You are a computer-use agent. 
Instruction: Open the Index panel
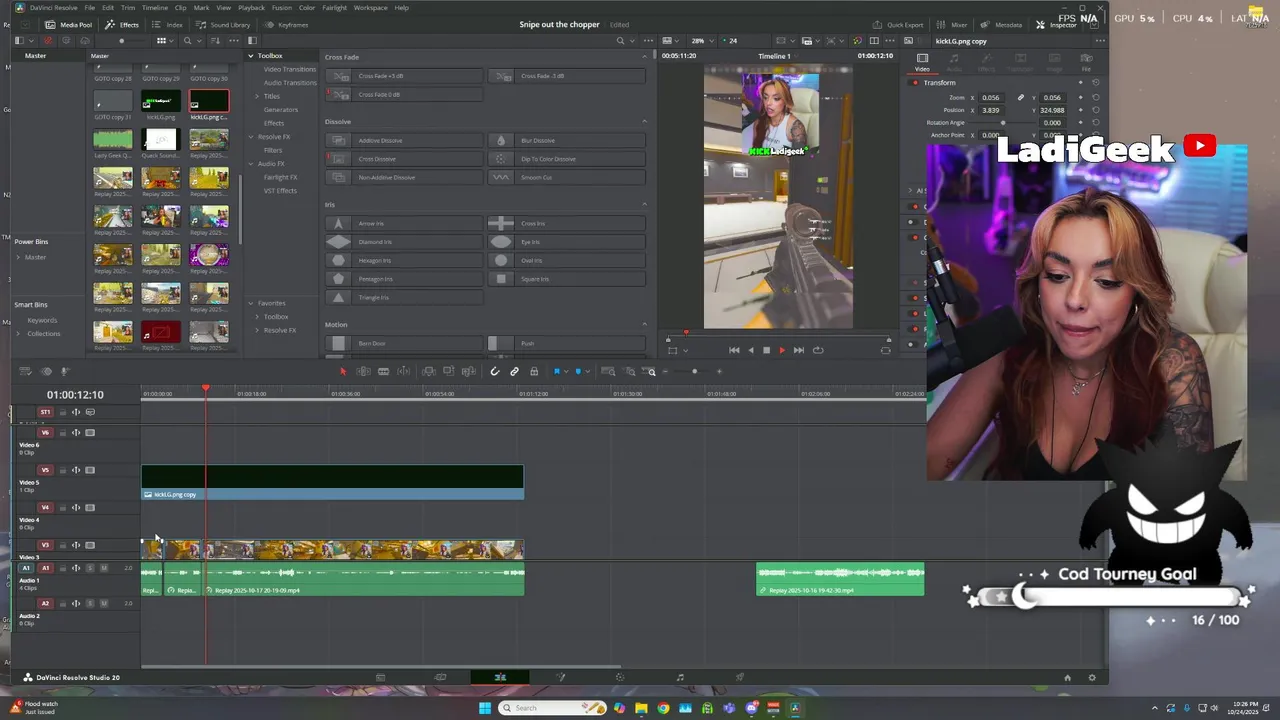coord(169,25)
